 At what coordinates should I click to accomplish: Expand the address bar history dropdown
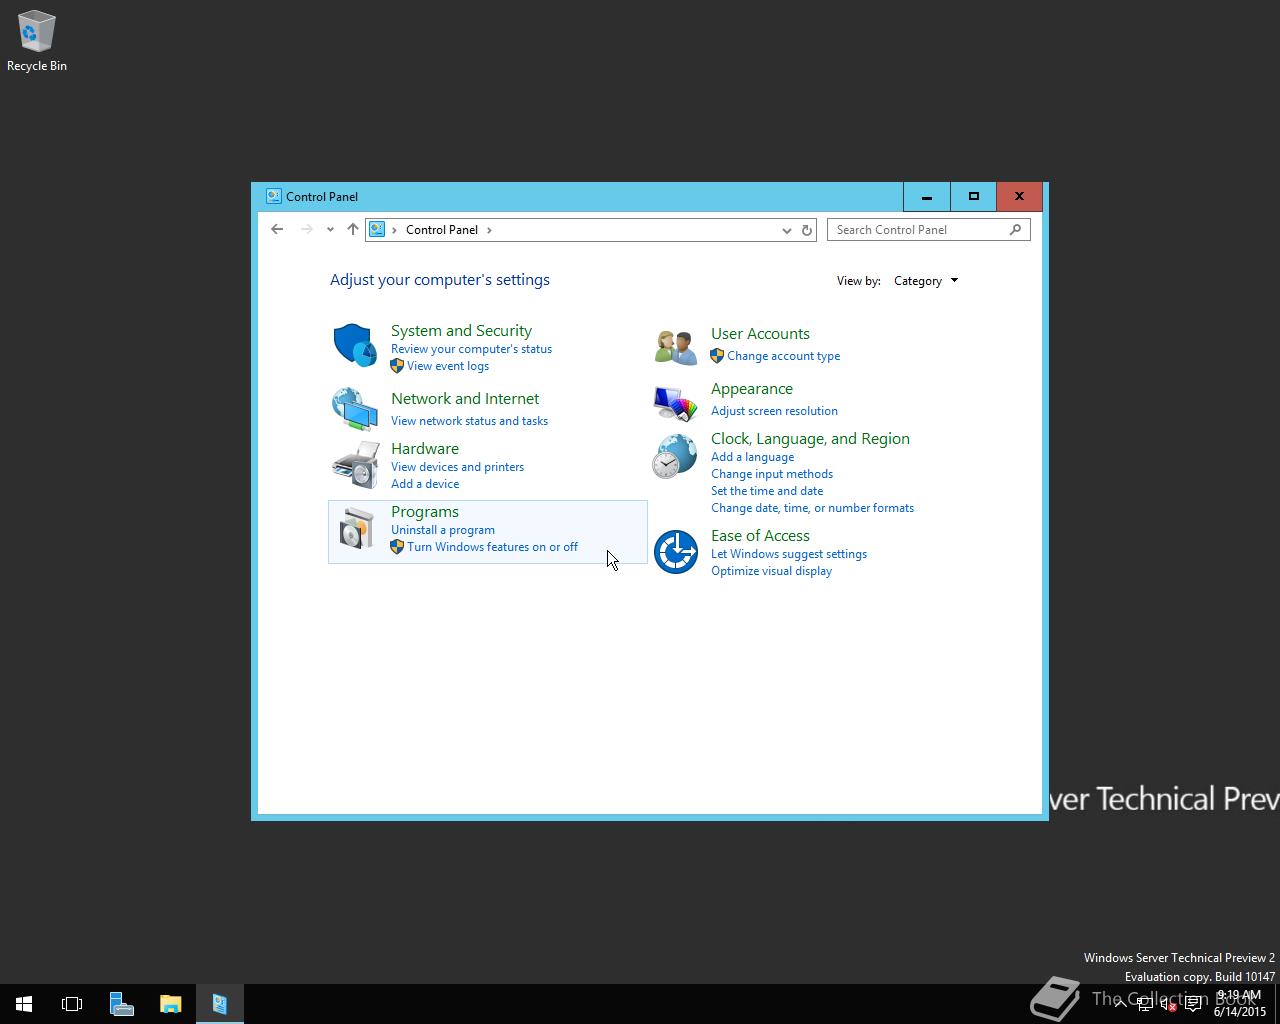786,230
